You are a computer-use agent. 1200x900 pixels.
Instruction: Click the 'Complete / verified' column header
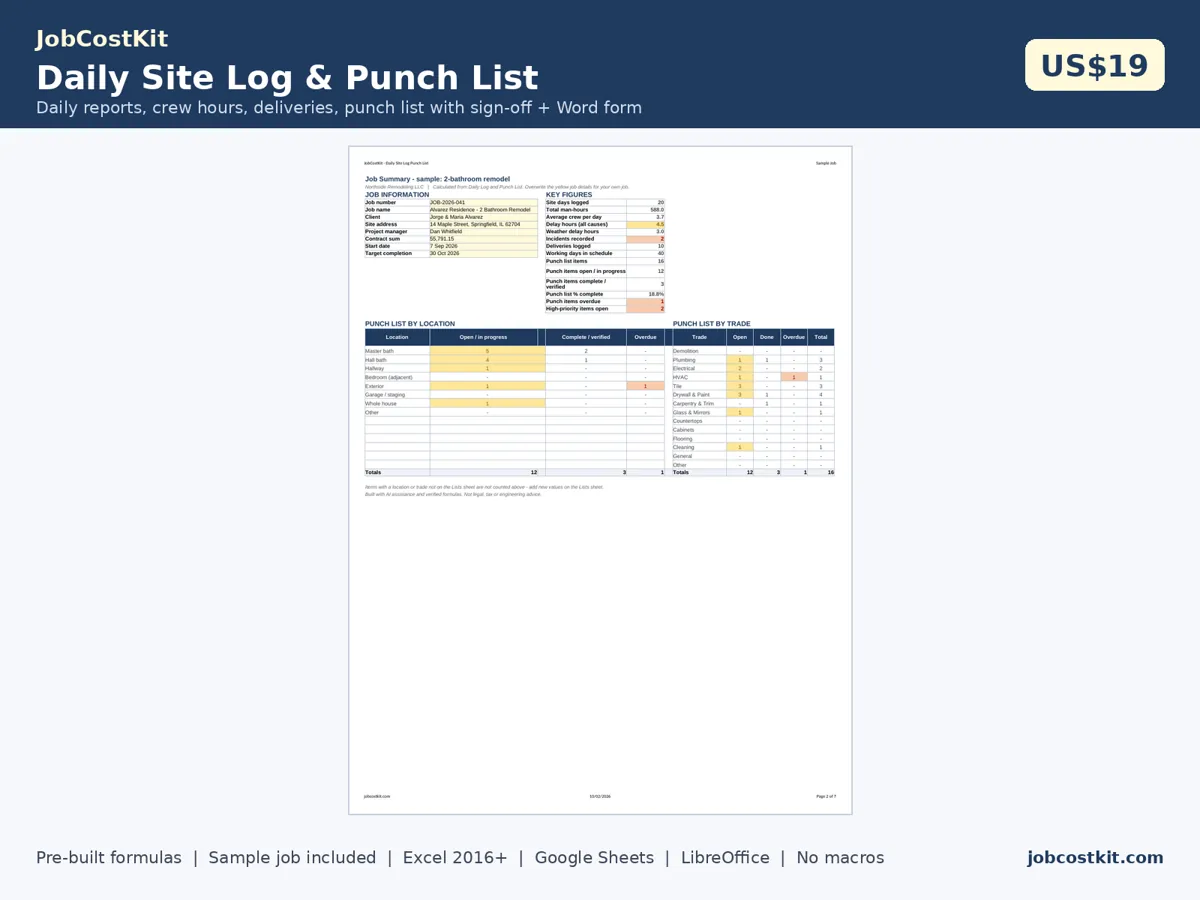pos(586,337)
